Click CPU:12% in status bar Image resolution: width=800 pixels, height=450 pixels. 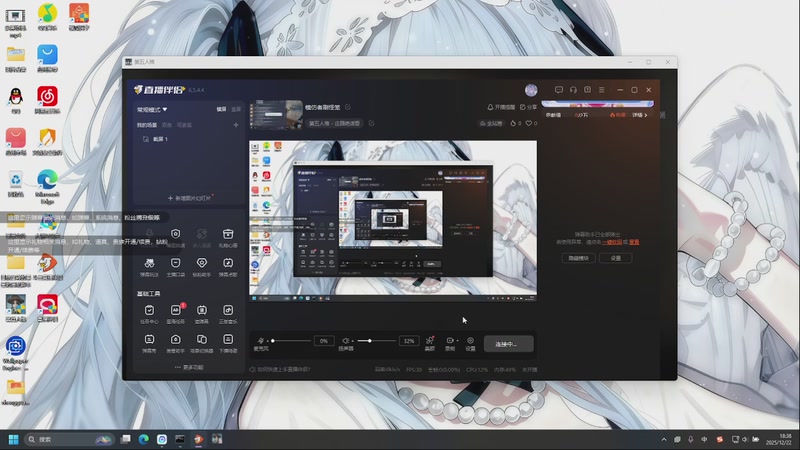[x=477, y=370]
